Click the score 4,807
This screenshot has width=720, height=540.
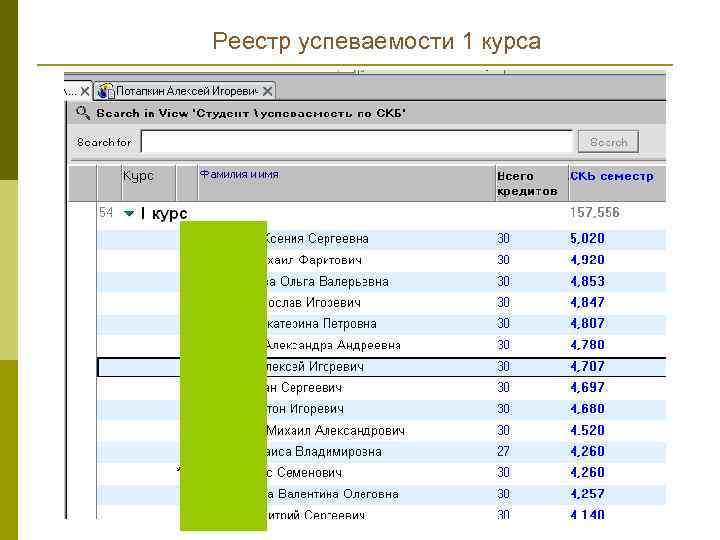coord(587,324)
